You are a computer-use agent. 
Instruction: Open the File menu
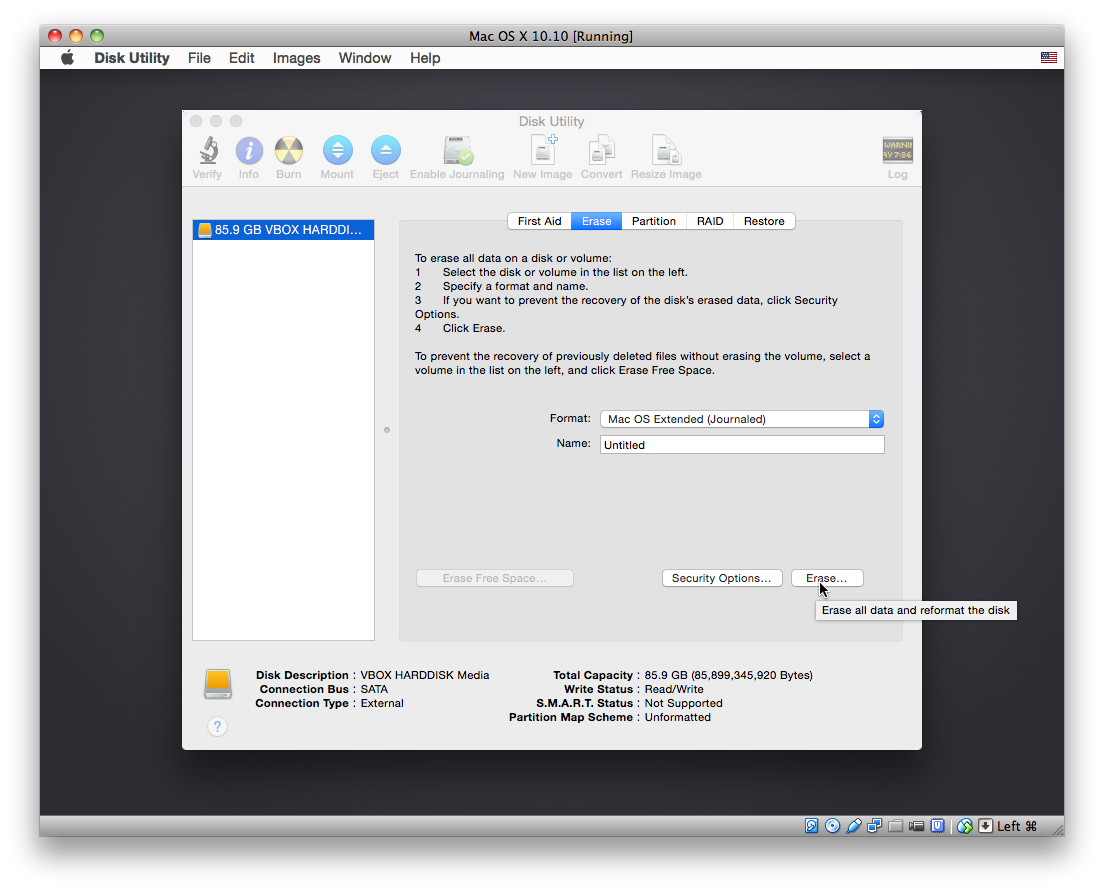[199, 58]
